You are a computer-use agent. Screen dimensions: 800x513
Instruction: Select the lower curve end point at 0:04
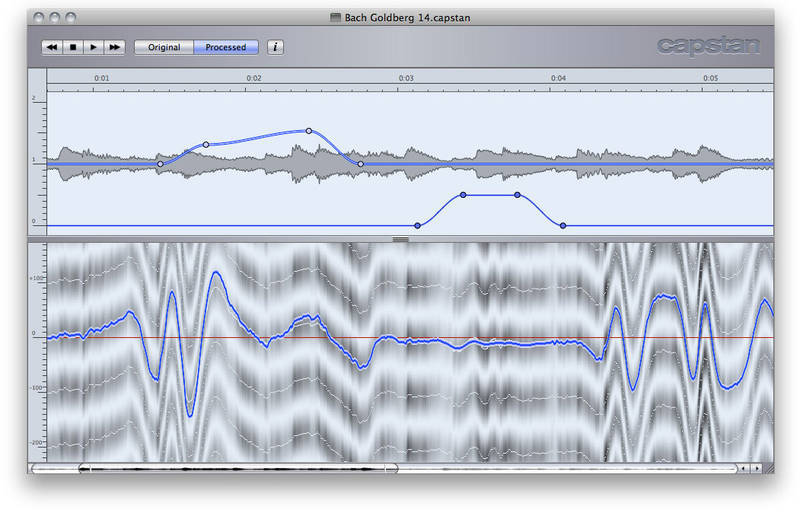point(563,225)
